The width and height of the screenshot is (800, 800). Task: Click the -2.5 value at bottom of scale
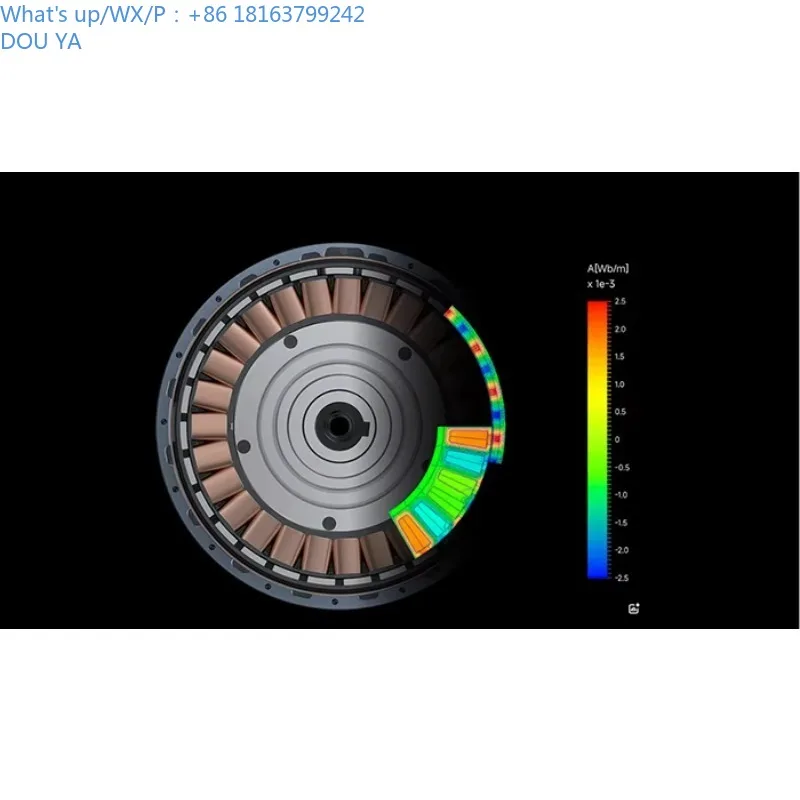tap(621, 578)
